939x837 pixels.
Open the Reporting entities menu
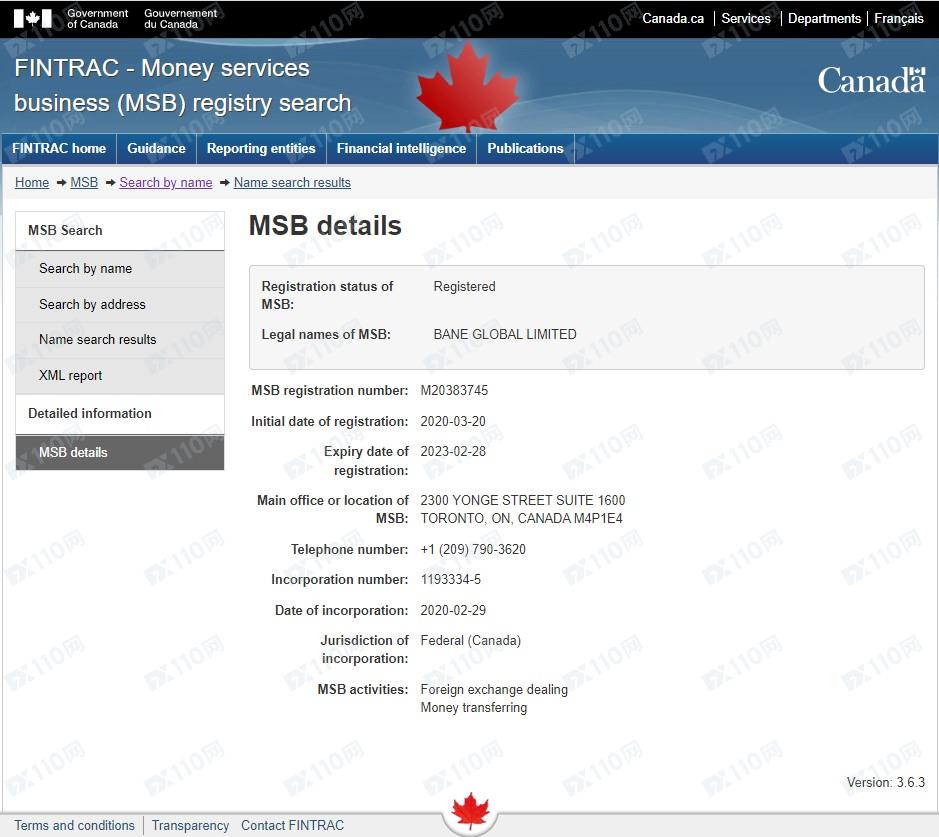261,149
